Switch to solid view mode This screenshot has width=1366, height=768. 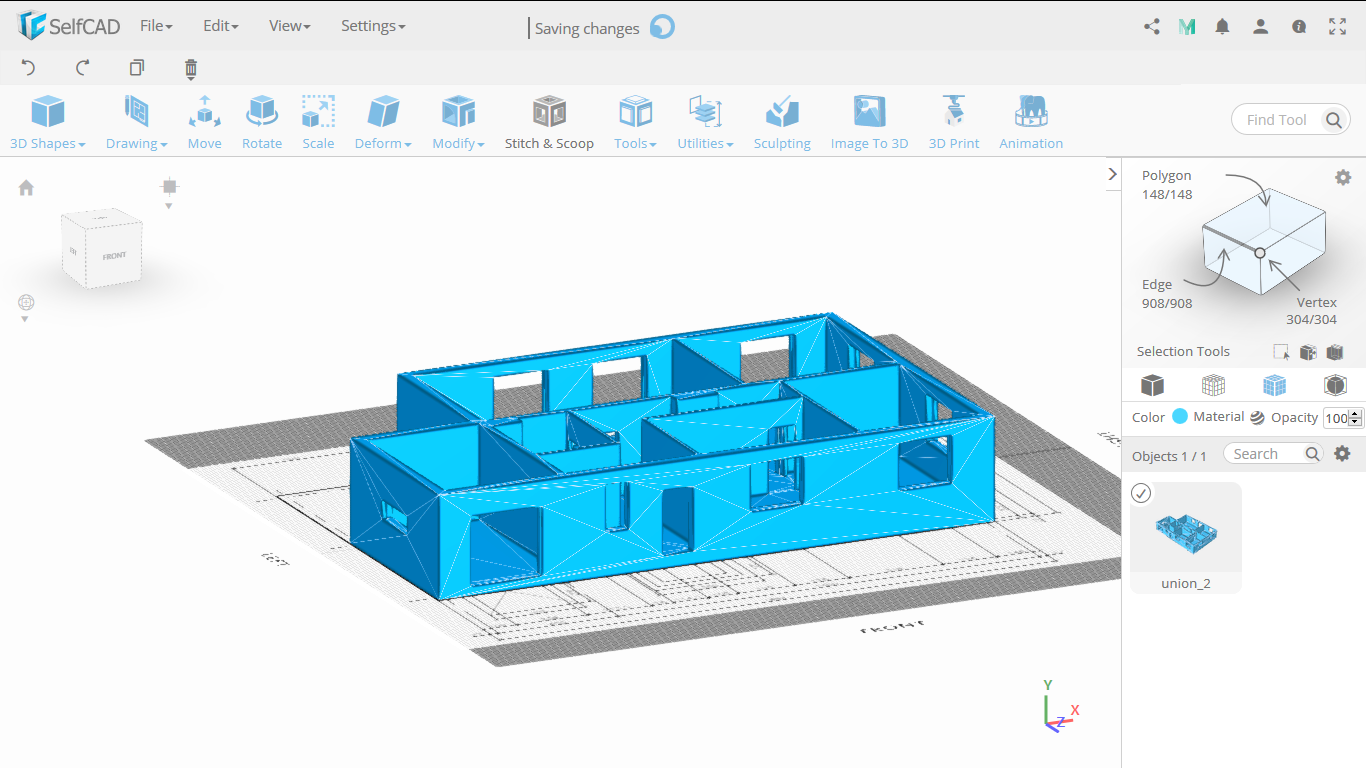[1153, 385]
